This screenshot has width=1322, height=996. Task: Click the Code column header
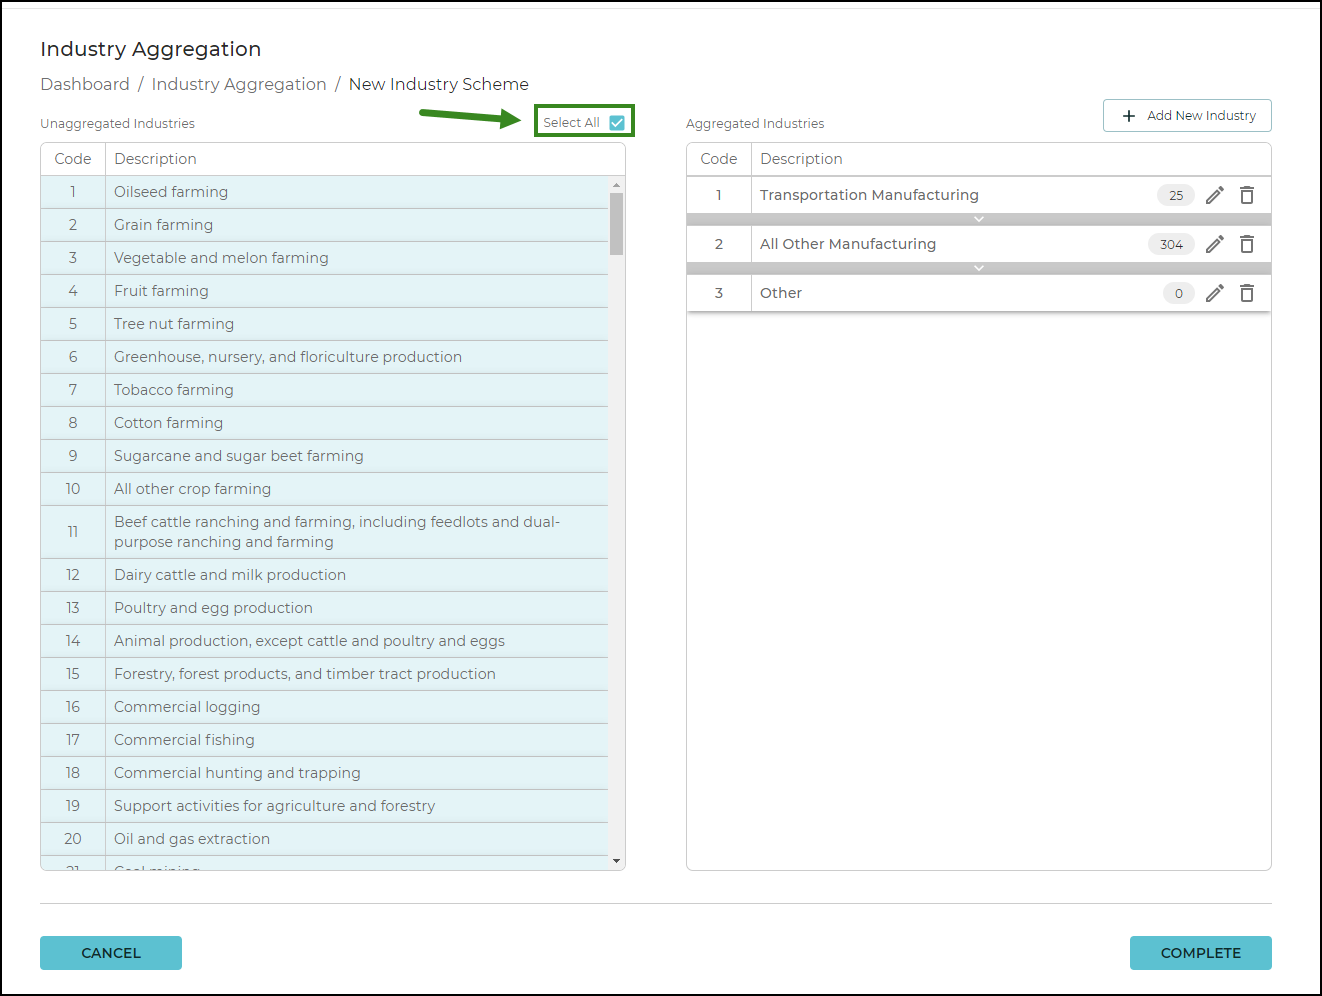point(72,158)
